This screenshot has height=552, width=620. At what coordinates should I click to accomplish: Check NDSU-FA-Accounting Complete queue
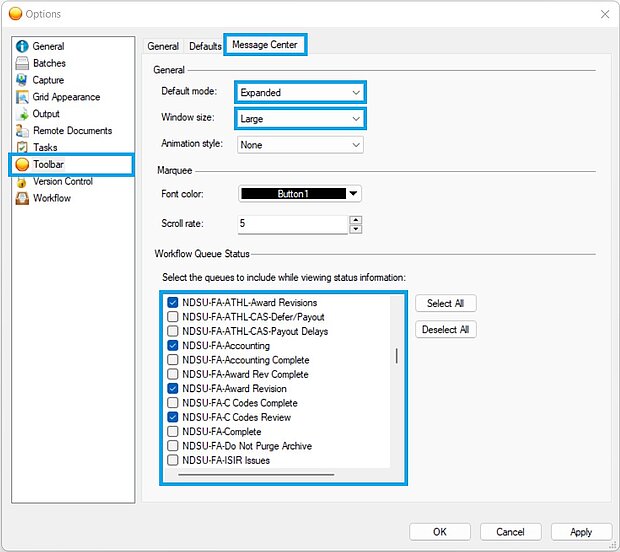pyautogui.click(x=172, y=360)
